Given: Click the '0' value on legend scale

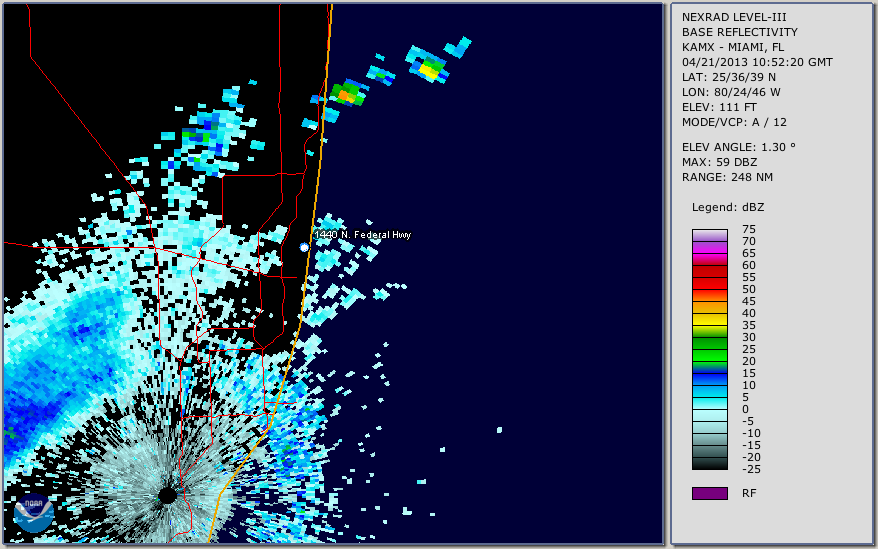Looking at the screenshot, I should [745, 409].
